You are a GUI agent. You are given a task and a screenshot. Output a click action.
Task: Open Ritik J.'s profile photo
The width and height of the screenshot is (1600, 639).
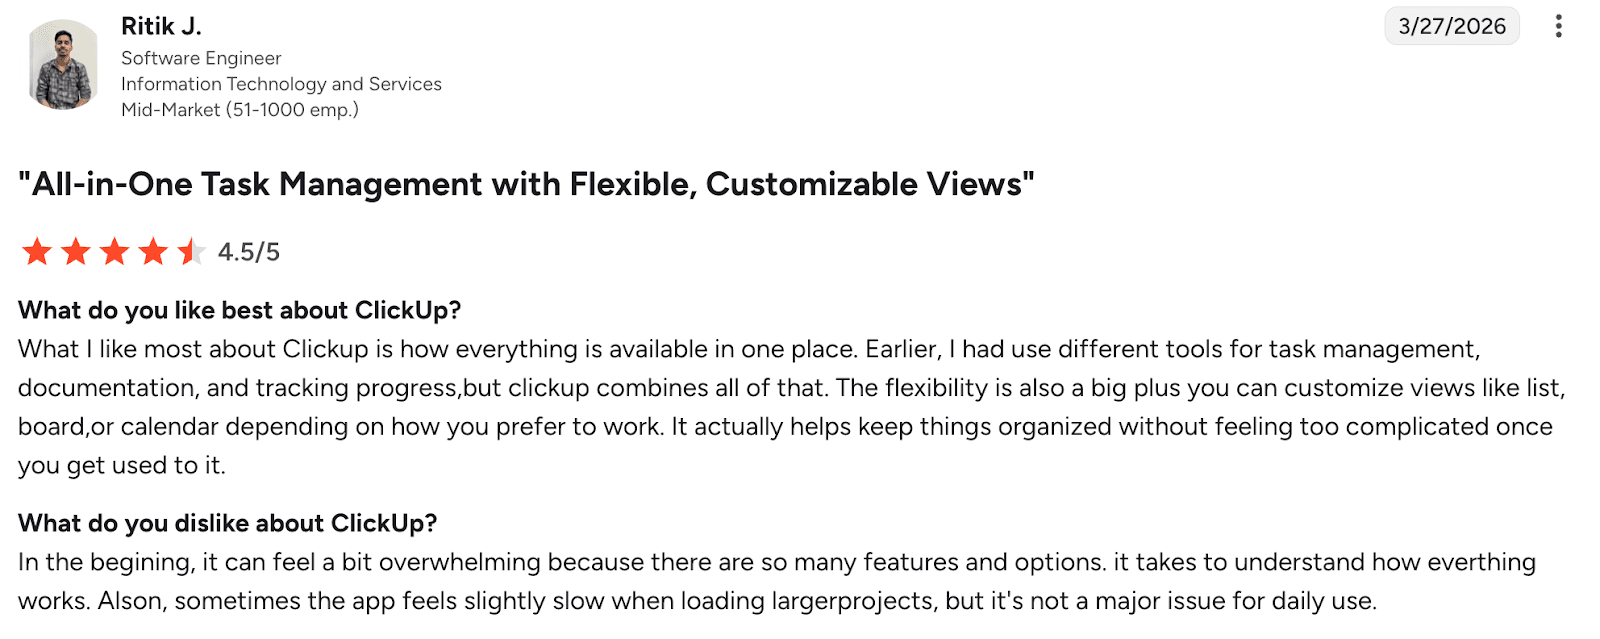click(63, 65)
